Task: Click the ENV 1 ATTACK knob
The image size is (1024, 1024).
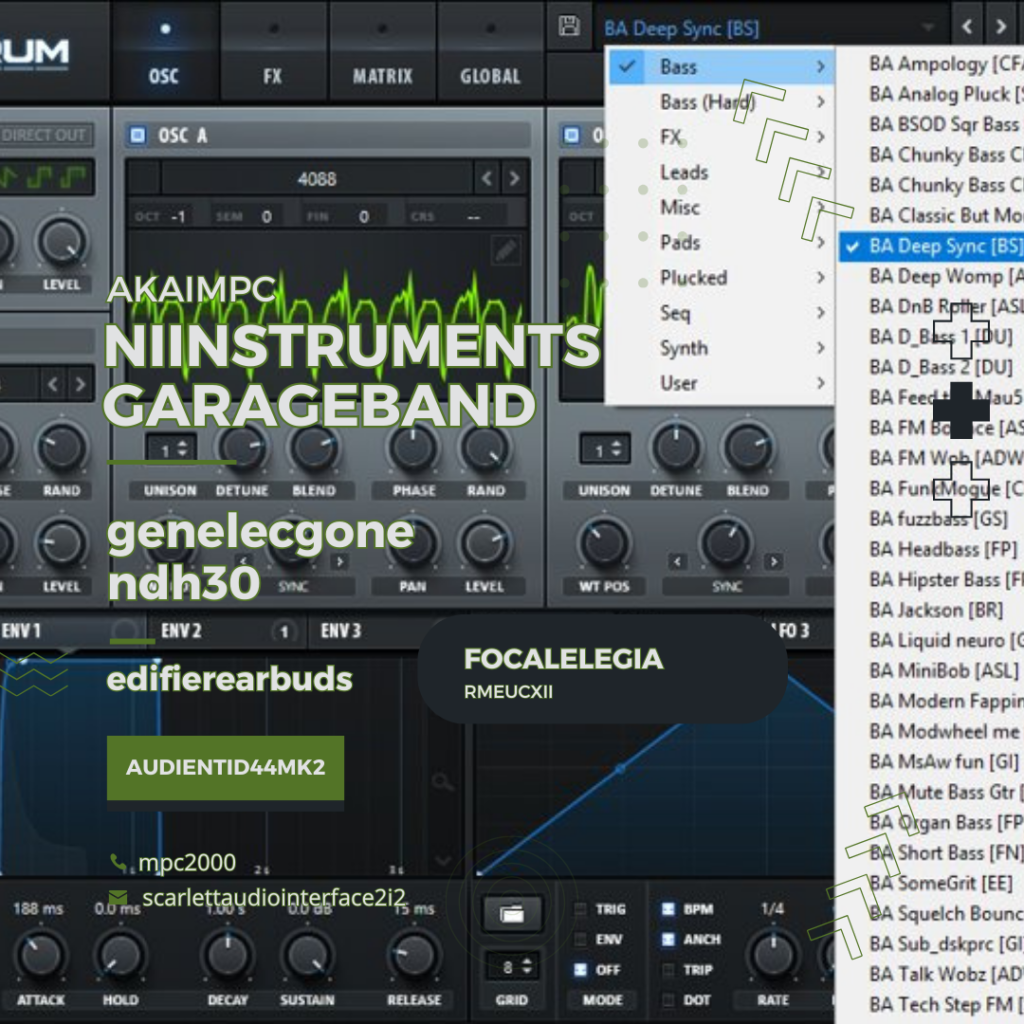Action: coord(40,956)
